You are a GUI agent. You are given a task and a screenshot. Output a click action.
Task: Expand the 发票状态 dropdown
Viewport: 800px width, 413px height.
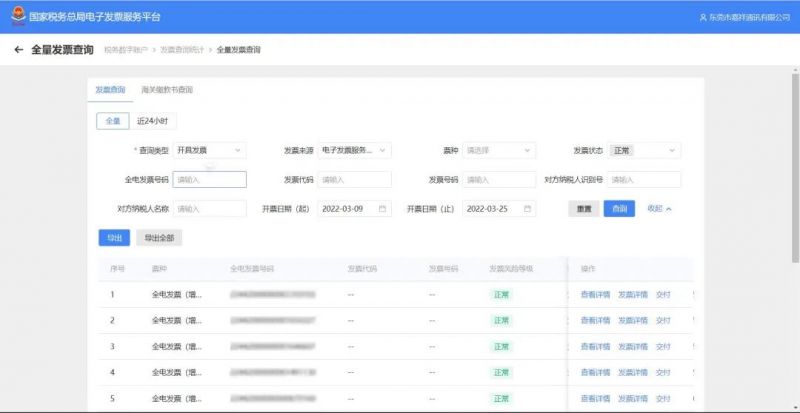(644, 150)
